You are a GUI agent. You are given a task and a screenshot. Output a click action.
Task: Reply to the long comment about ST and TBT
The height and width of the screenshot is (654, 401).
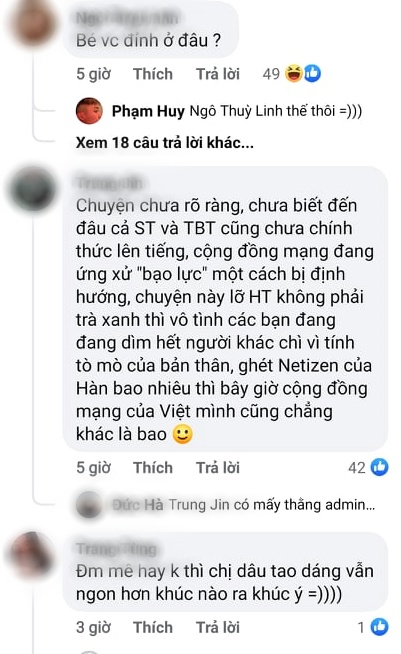[x=218, y=468]
